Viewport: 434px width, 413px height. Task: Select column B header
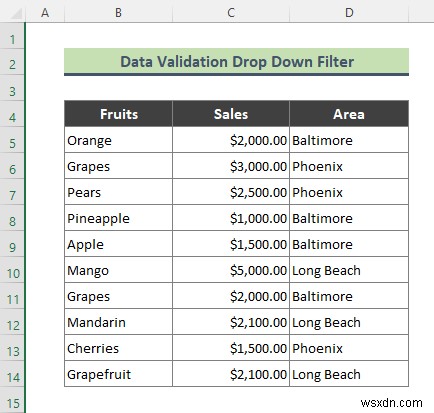click(118, 13)
